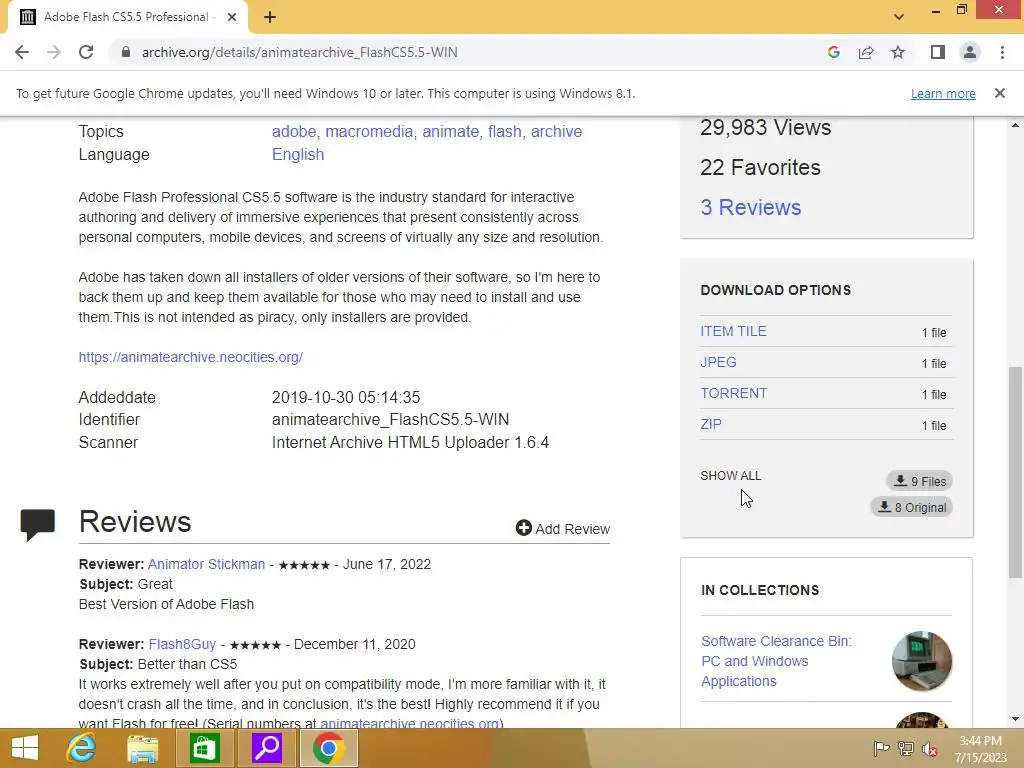The image size is (1024, 768).
Task: Click the Google icon in address bar
Action: pos(833,52)
